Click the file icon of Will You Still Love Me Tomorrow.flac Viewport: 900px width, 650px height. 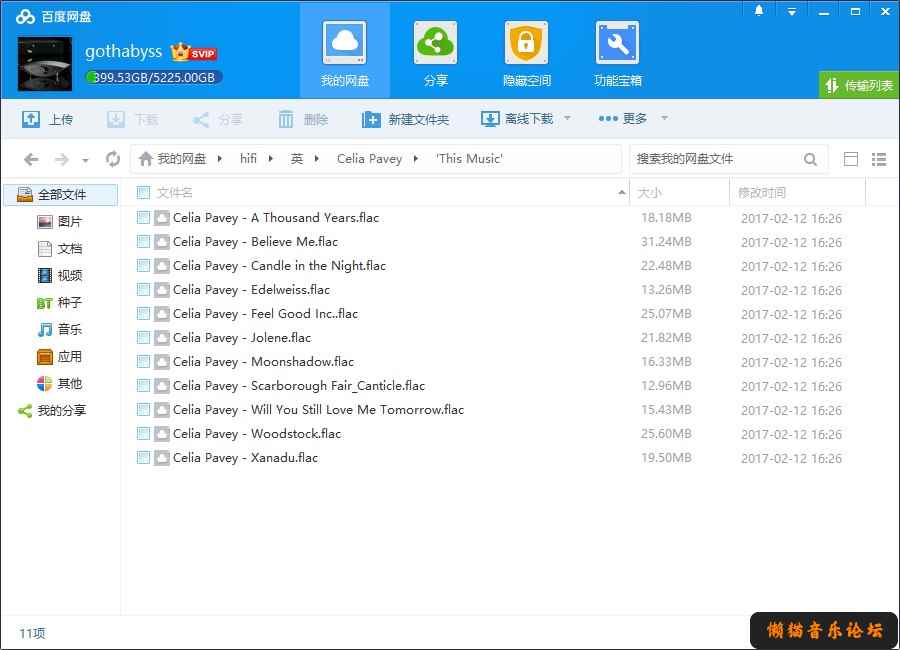(162, 409)
